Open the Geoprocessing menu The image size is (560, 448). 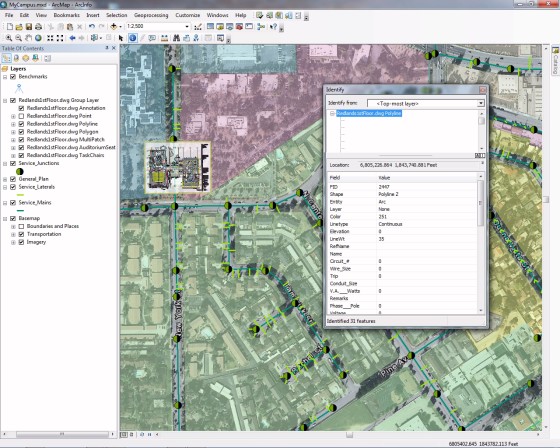coord(151,15)
